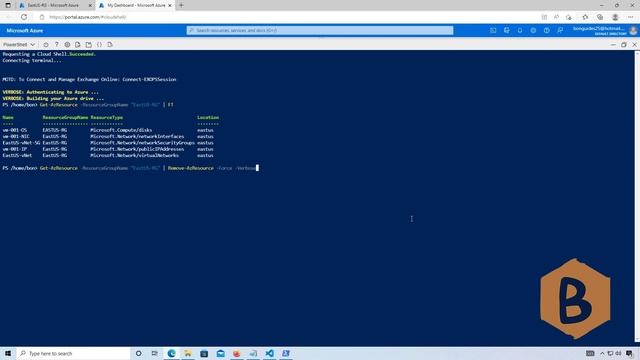The width and height of the screenshot is (640, 360).
Task: Click the web preview icon
Action: [110, 44]
